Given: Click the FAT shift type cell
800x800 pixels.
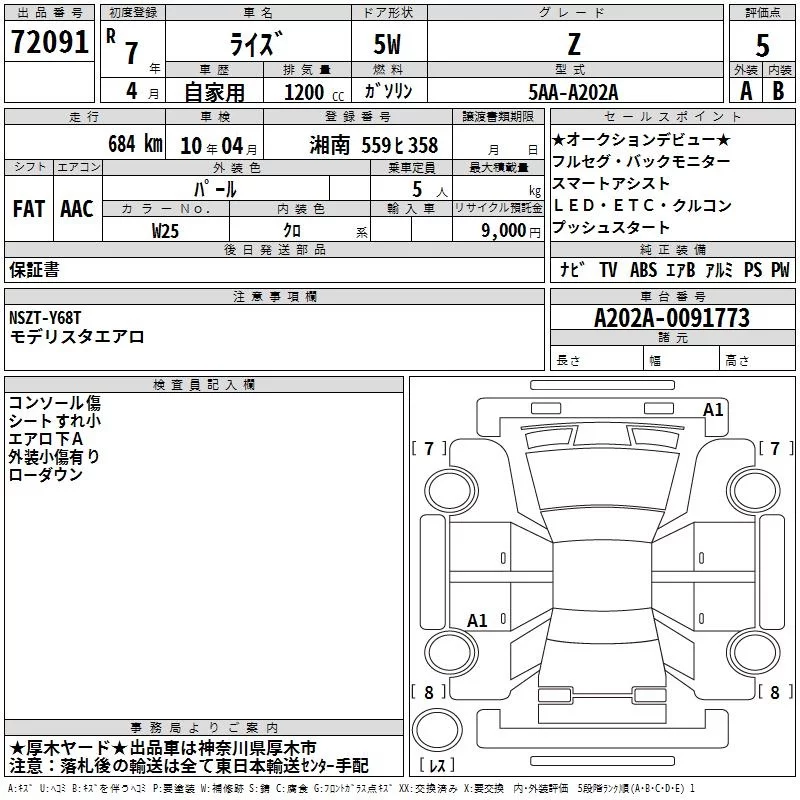Looking at the screenshot, I should [28, 208].
